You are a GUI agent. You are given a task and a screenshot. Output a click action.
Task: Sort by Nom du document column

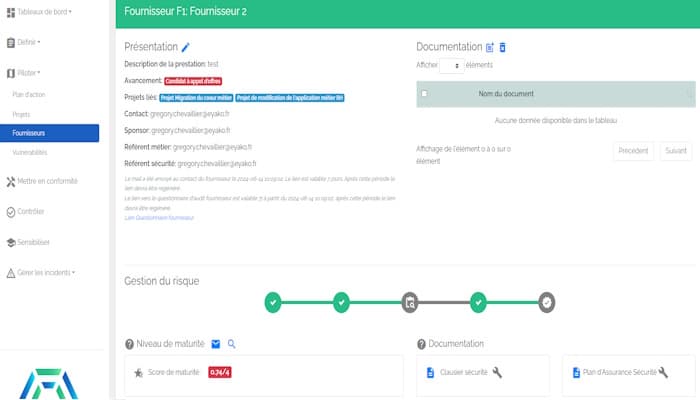[x=506, y=94]
